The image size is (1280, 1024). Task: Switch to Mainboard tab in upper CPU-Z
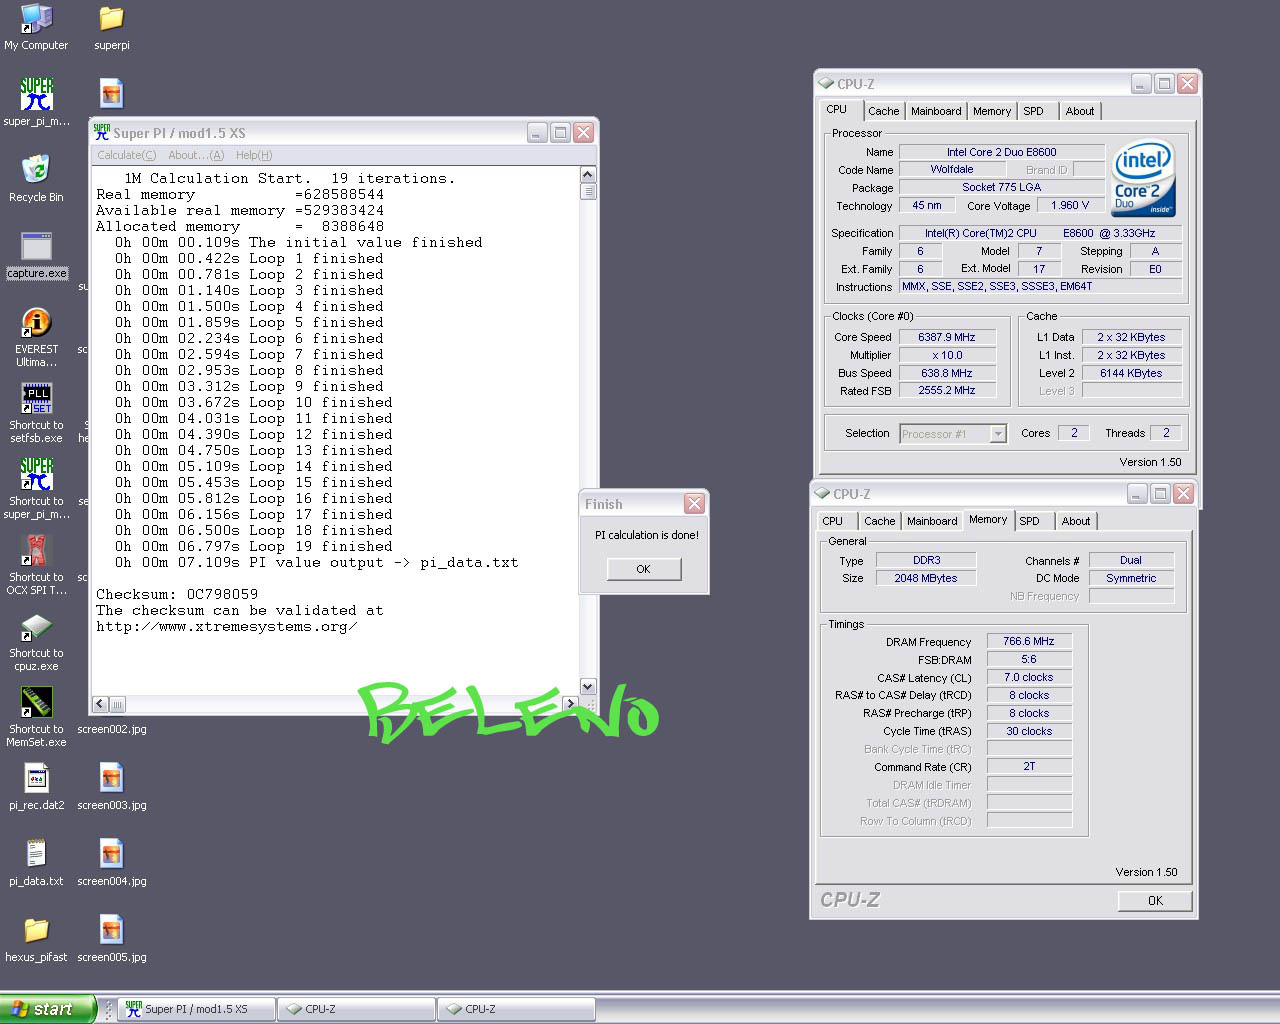(936, 111)
